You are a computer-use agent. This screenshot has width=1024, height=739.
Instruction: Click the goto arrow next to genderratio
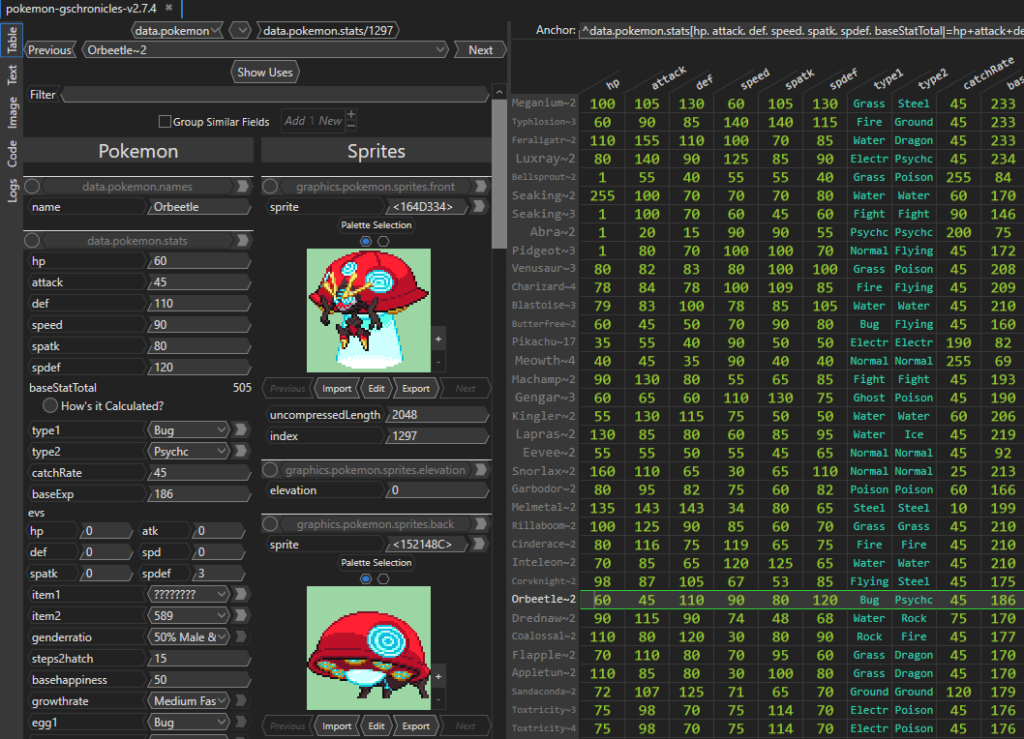tap(241, 637)
